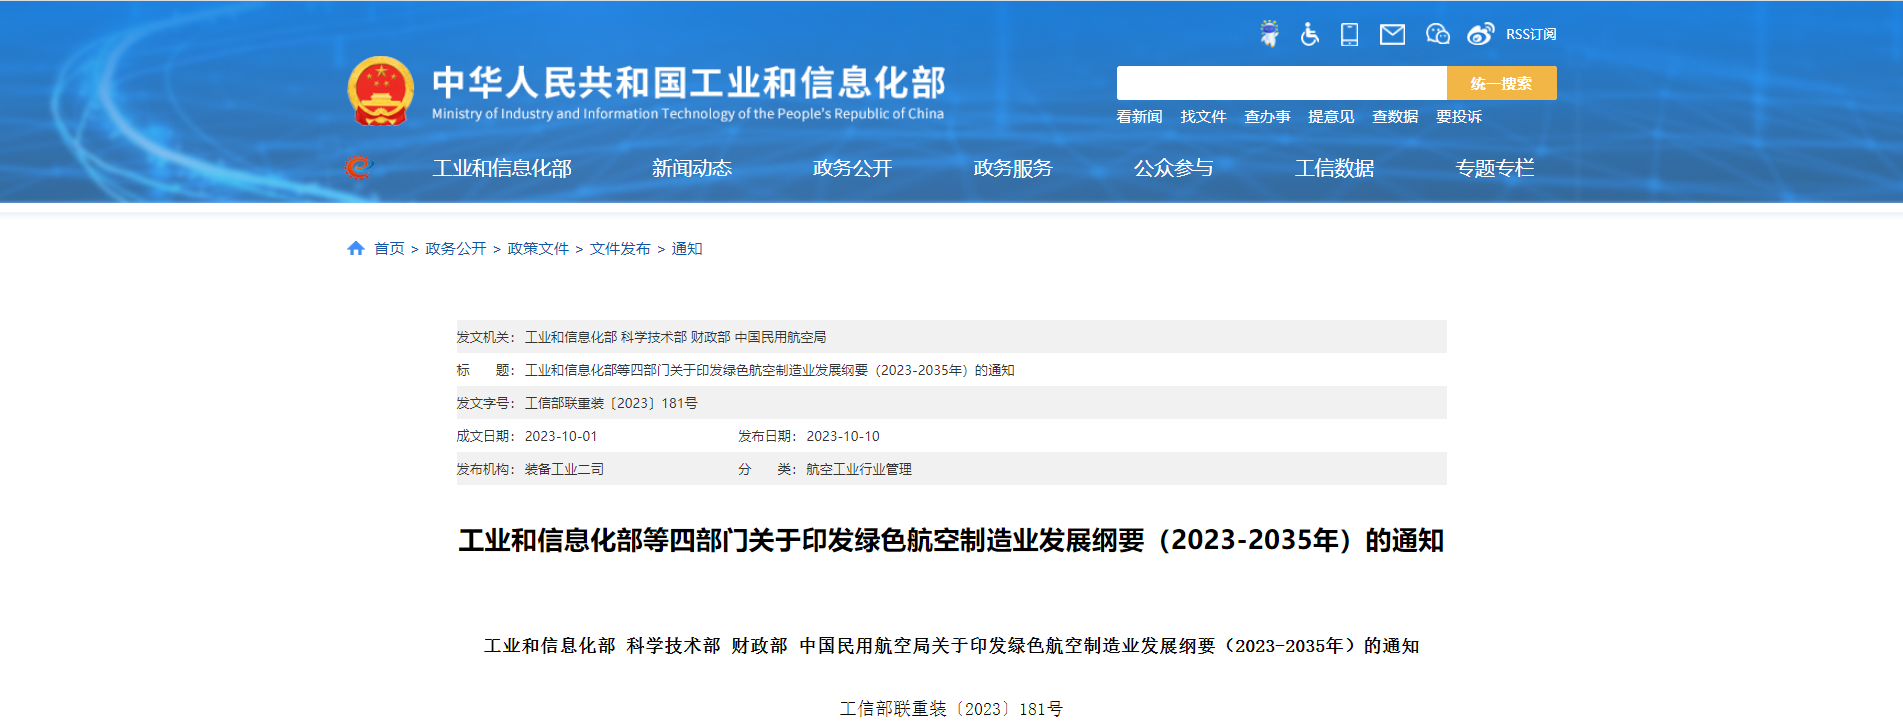Click the national emblem logo
This screenshot has height=727, width=1903.
click(x=380, y=91)
